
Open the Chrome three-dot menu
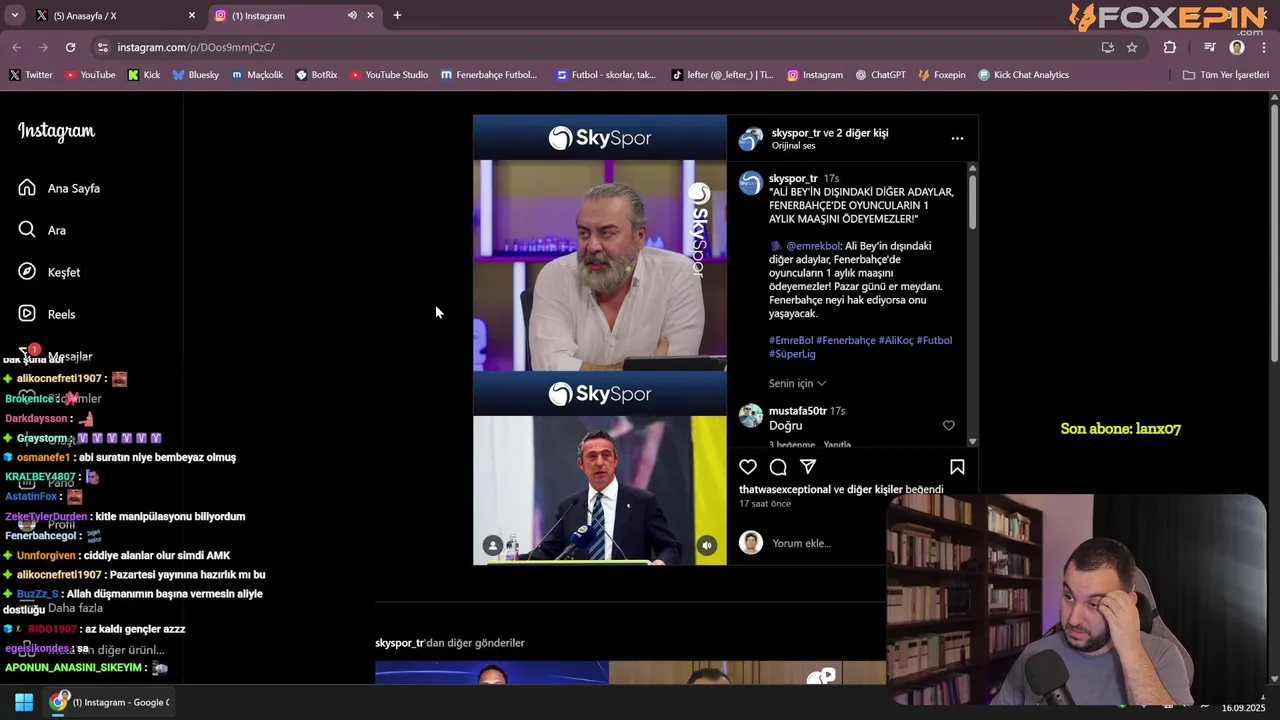(x=1264, y=47)
